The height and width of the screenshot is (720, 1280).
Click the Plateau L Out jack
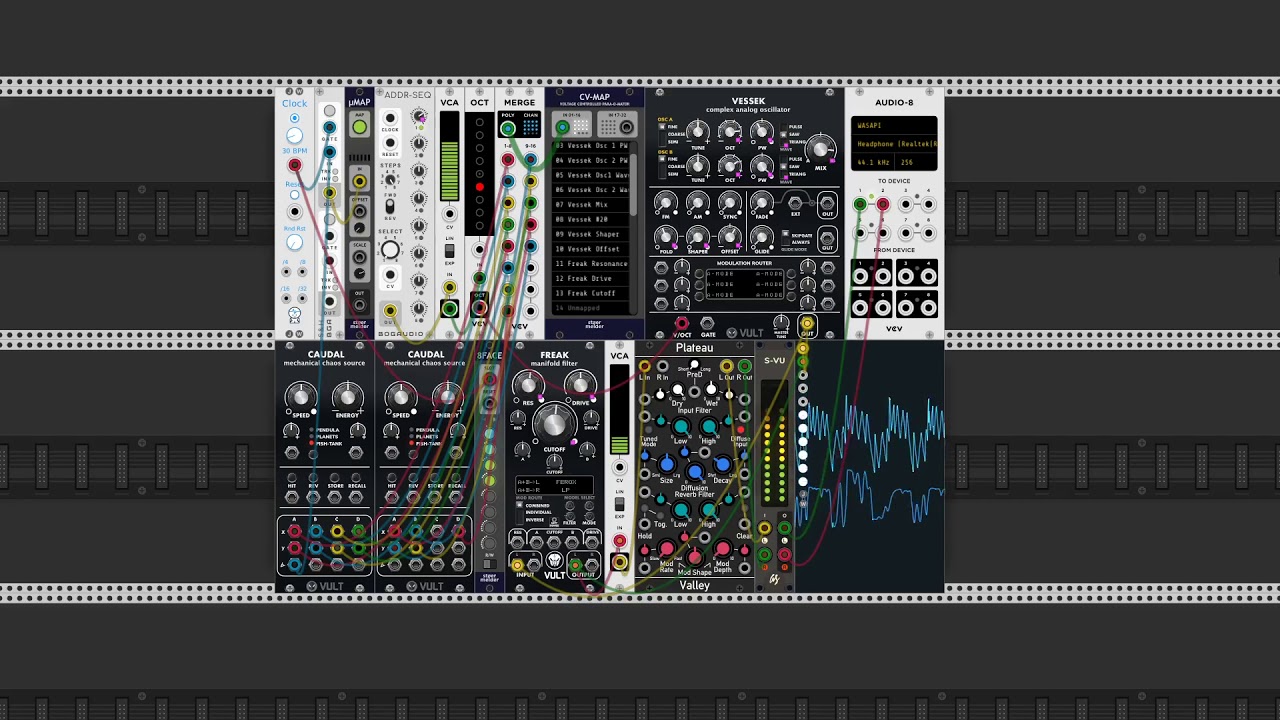pyautogui.click(x=726, y=366)
